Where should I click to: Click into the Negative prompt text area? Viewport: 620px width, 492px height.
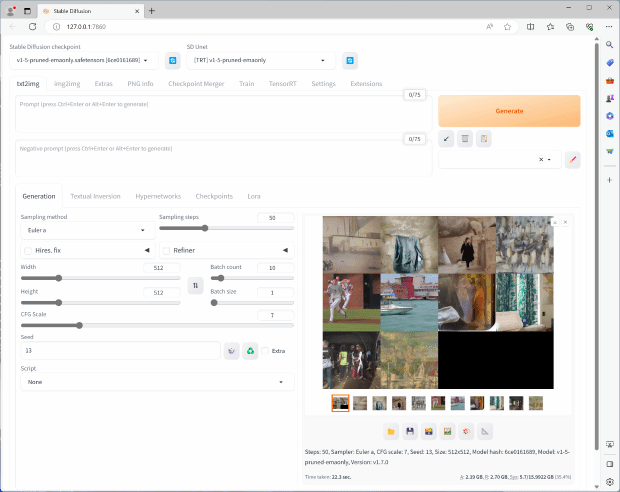223,158
